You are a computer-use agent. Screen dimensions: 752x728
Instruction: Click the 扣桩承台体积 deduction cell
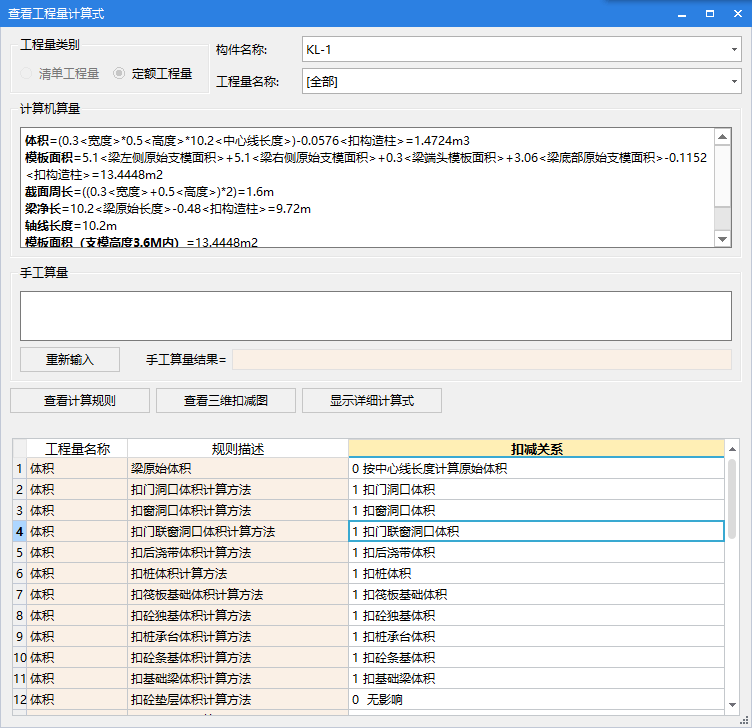click(x=536, y=636)
